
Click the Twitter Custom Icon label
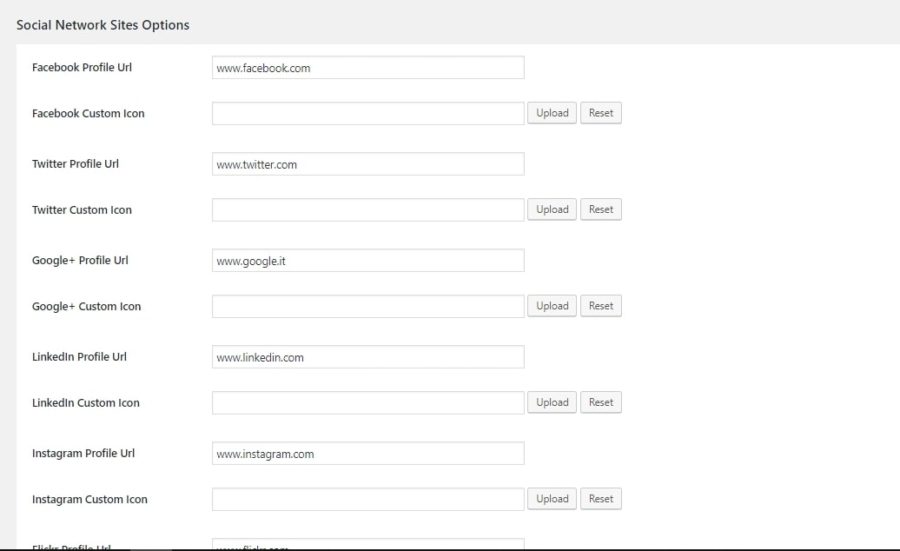[82, 209]
